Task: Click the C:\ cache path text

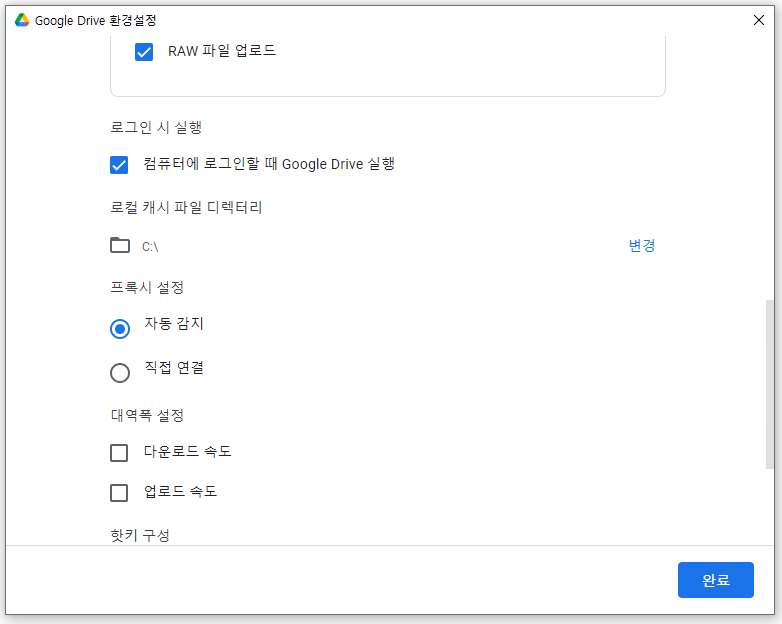Action: pyautogui.click(x=150, y=247)
